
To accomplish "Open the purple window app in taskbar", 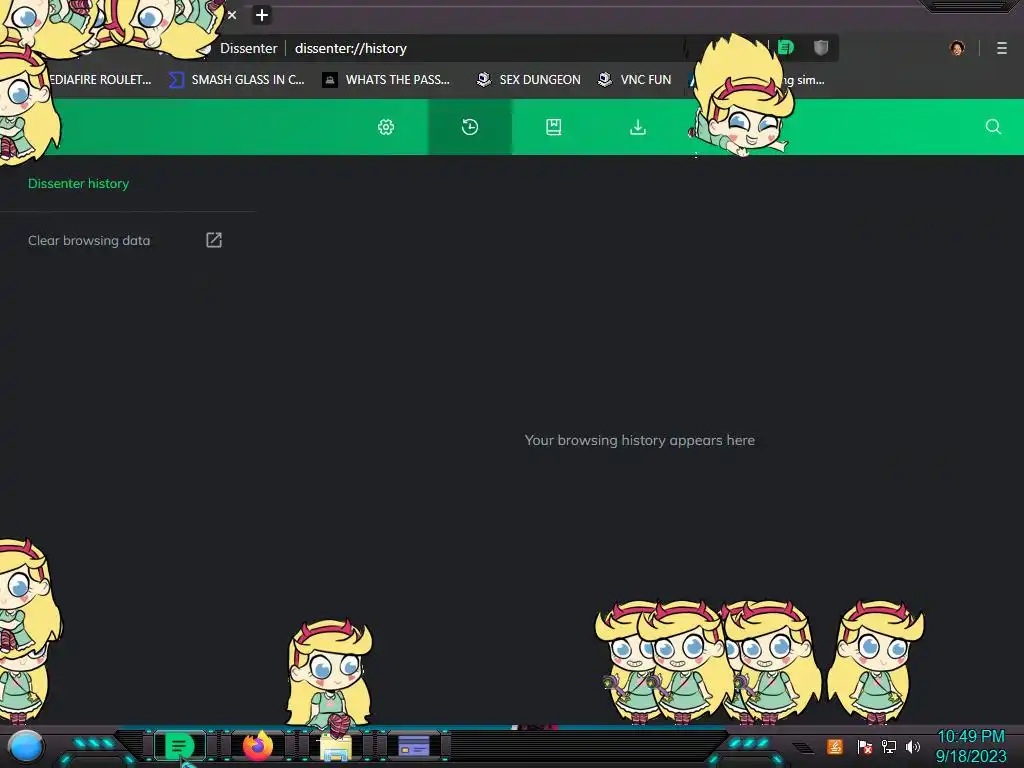I will tap(413, 746).
